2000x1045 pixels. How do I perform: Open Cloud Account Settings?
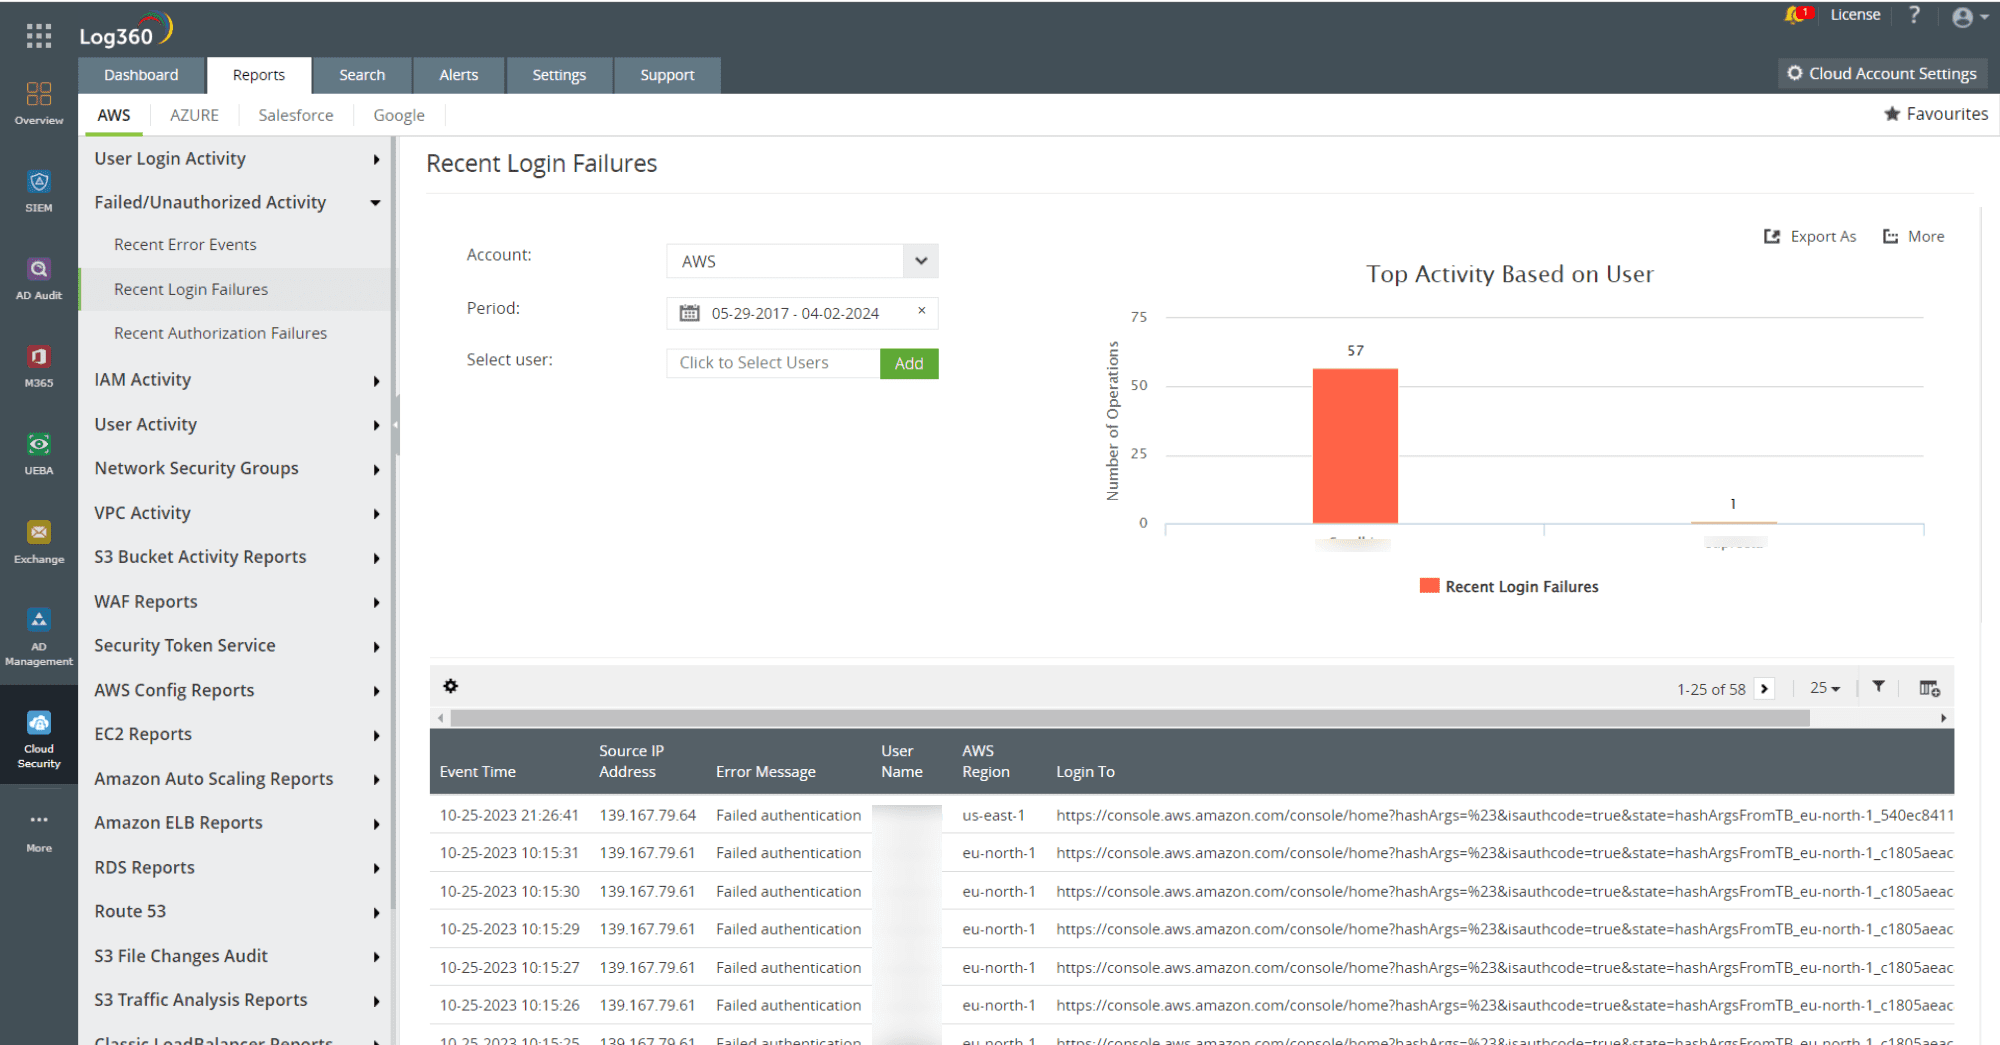pos(1882,73)
